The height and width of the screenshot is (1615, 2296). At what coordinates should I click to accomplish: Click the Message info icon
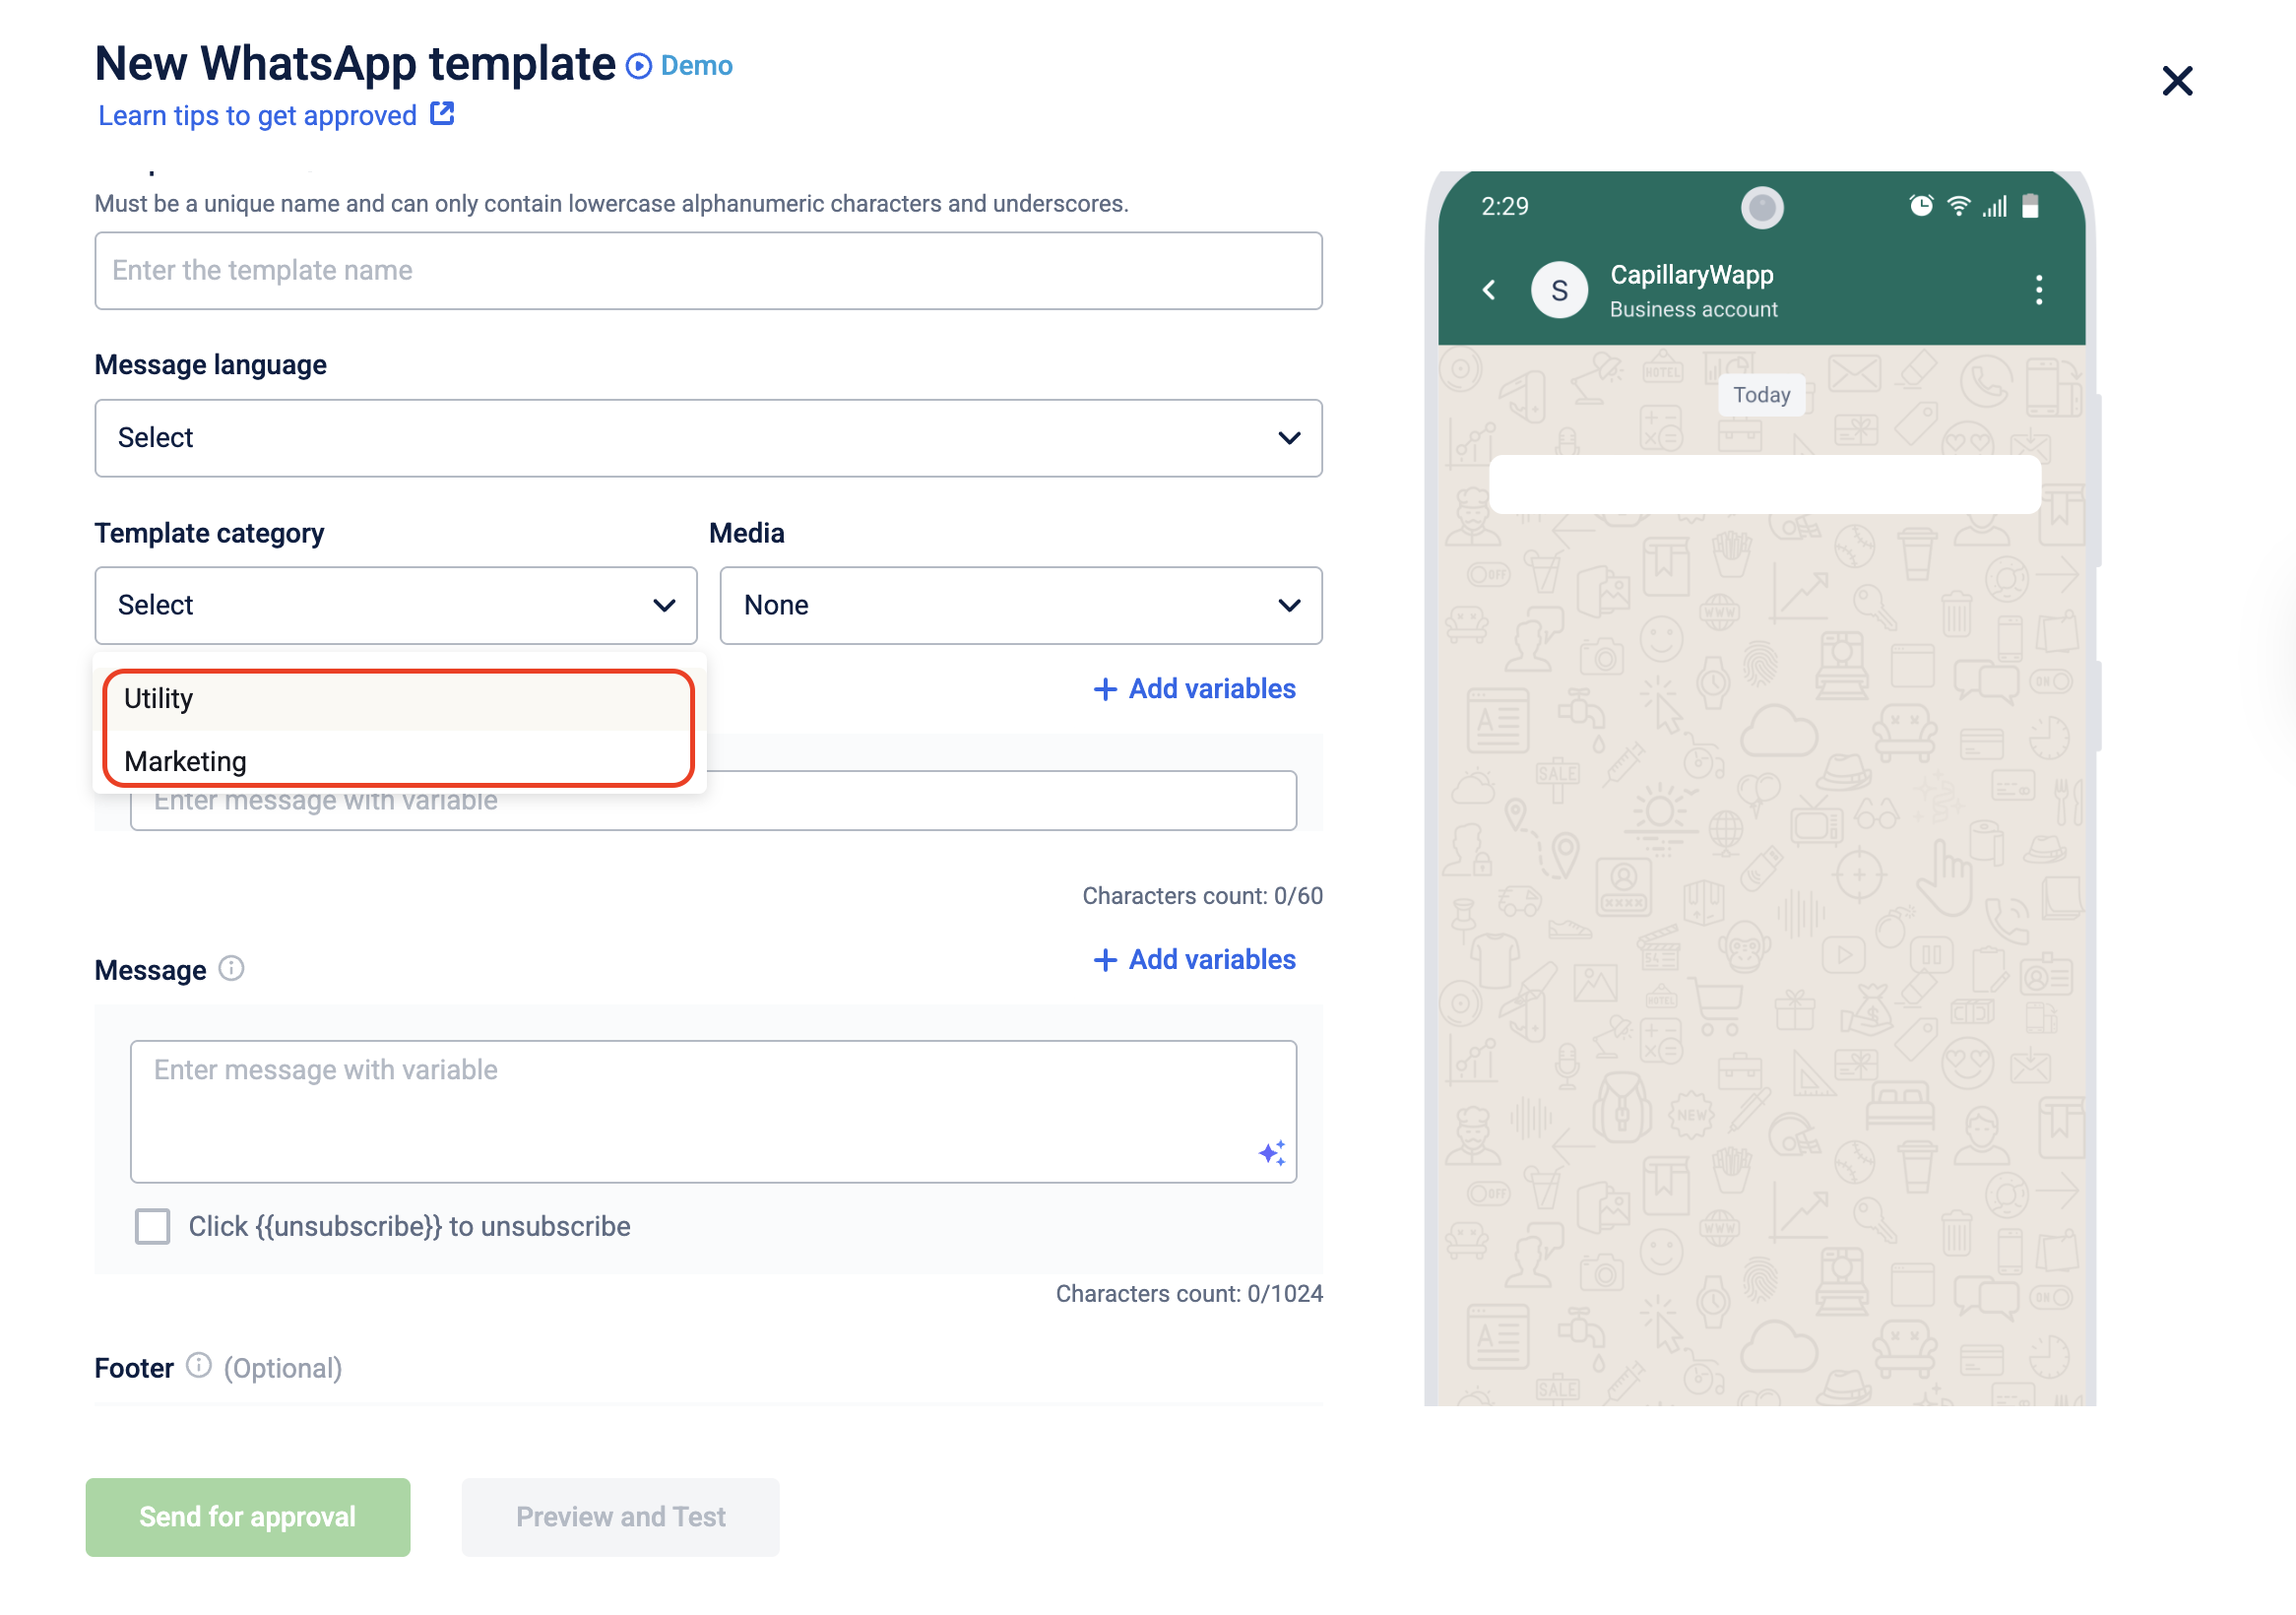coord(231,968)
